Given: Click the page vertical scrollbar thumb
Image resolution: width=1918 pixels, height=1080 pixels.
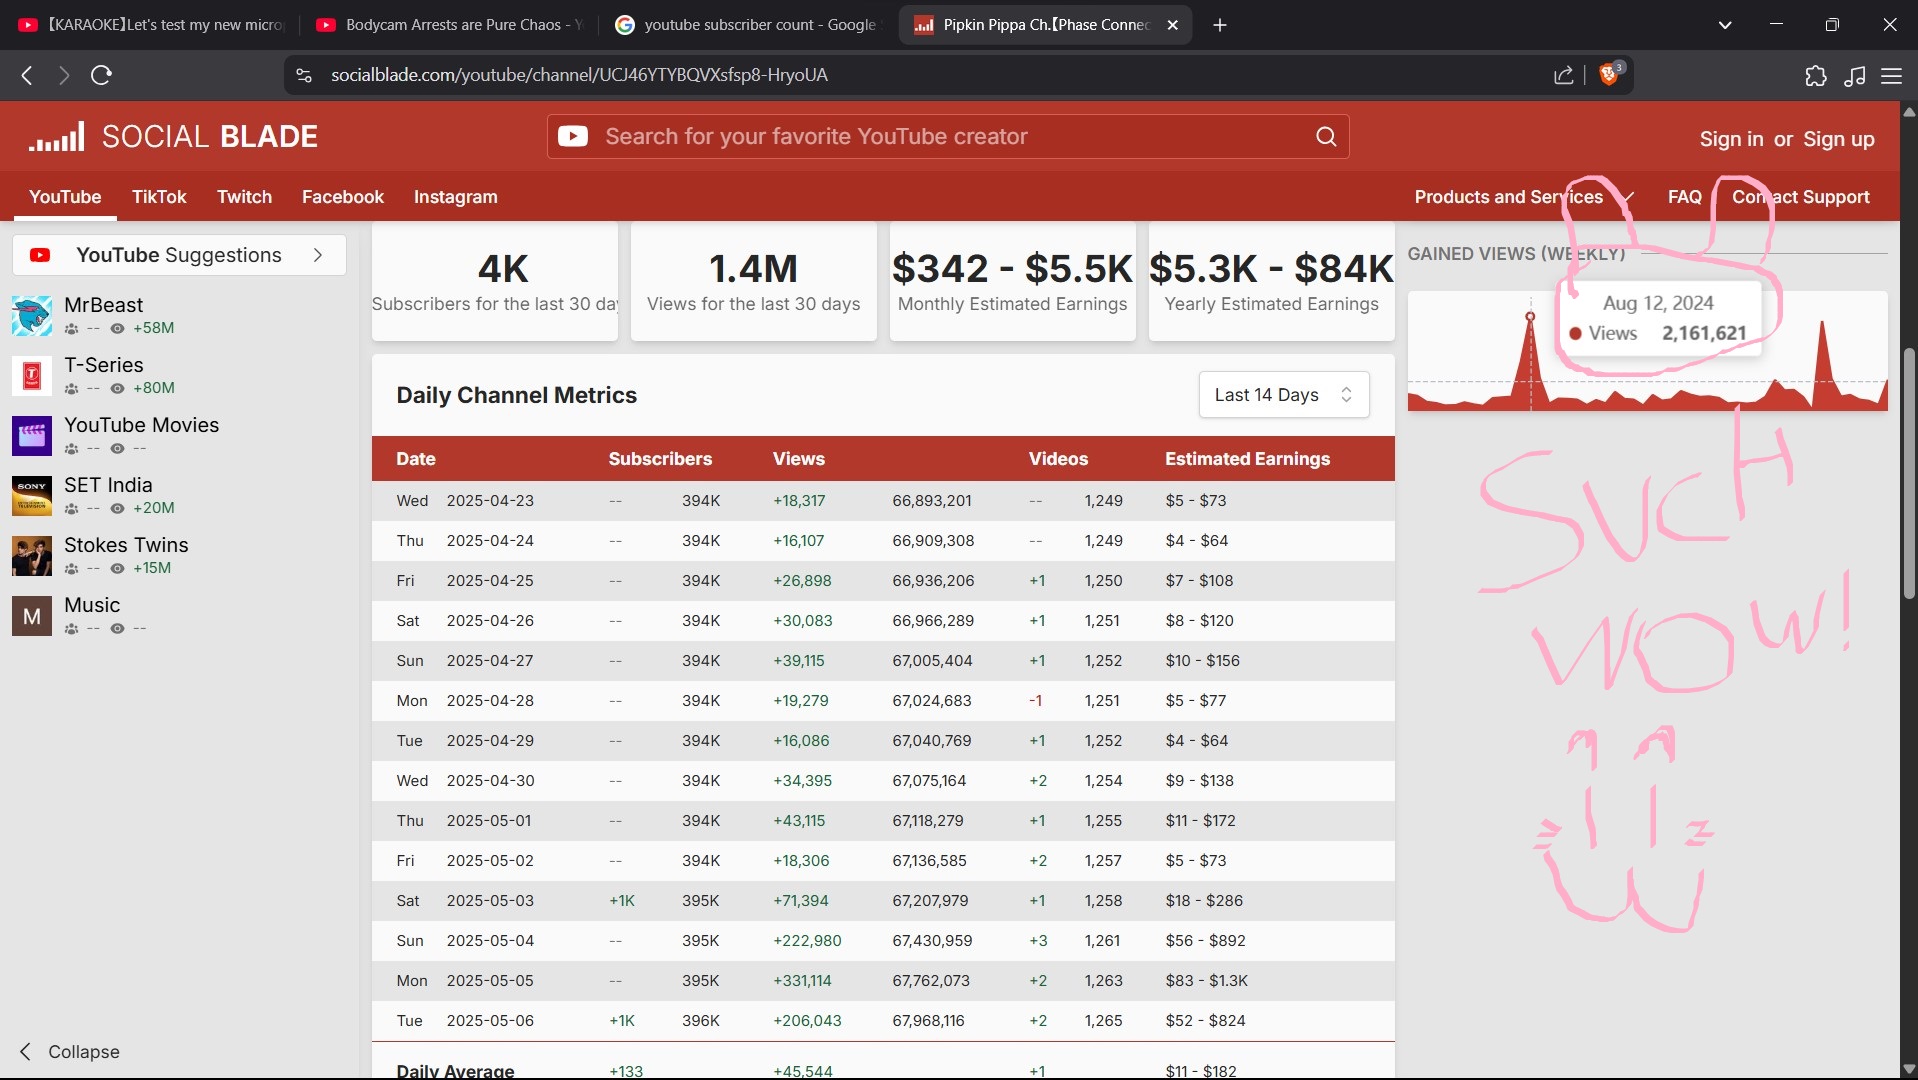Looking at the screenshot, I should tap(1908, 473).
